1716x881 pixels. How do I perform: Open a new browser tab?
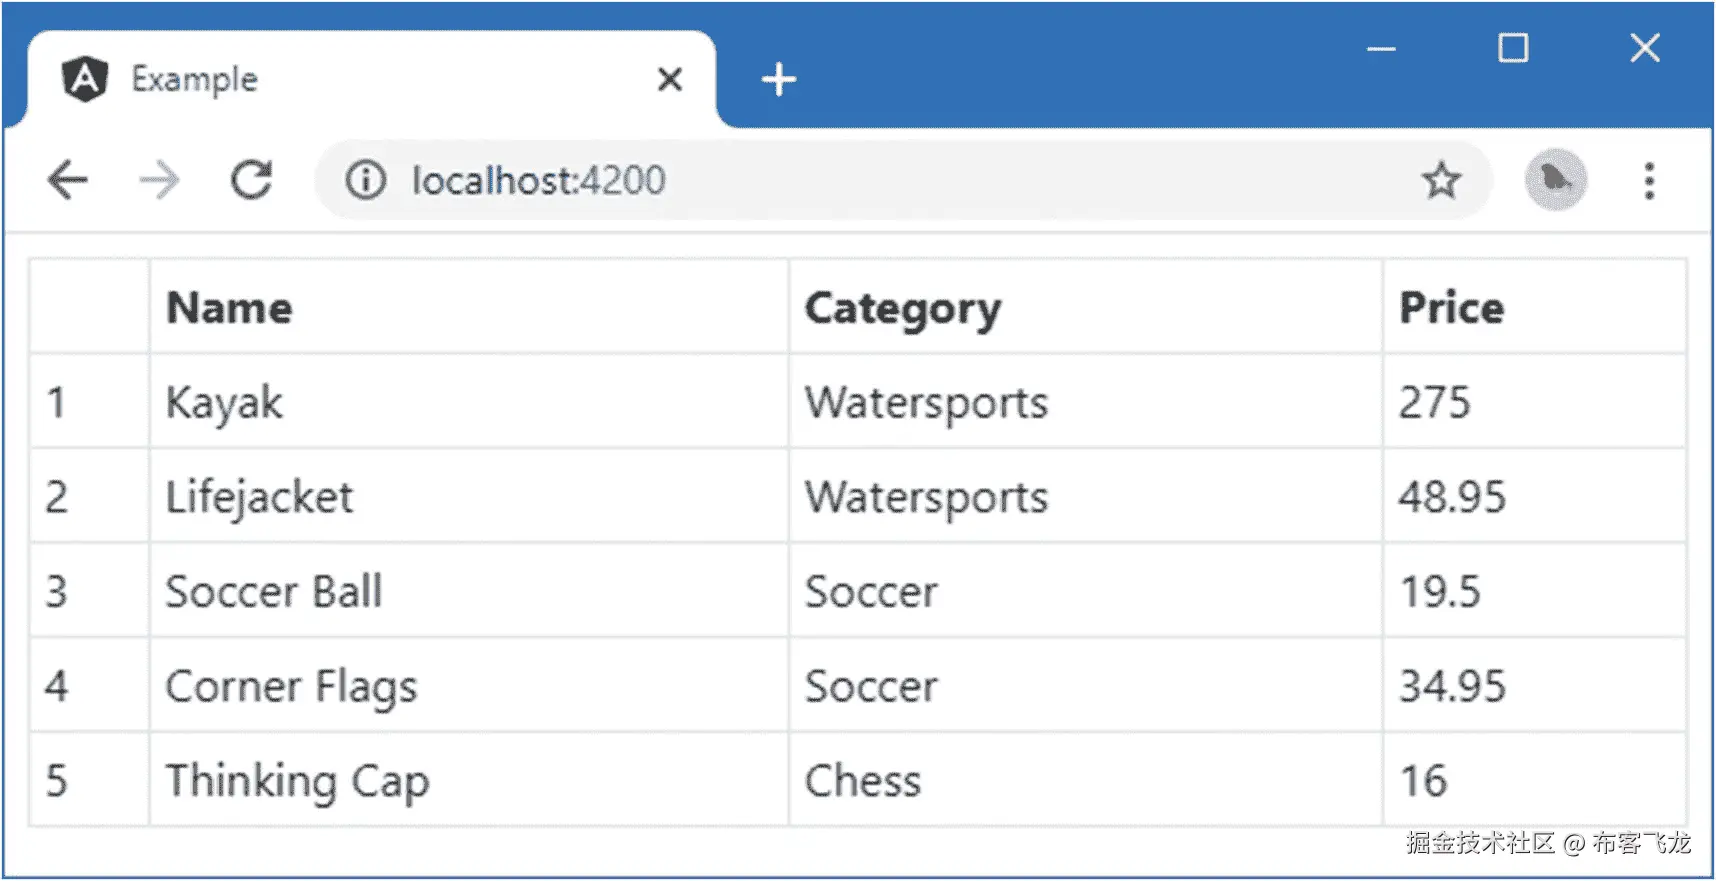tap(778, 79)
